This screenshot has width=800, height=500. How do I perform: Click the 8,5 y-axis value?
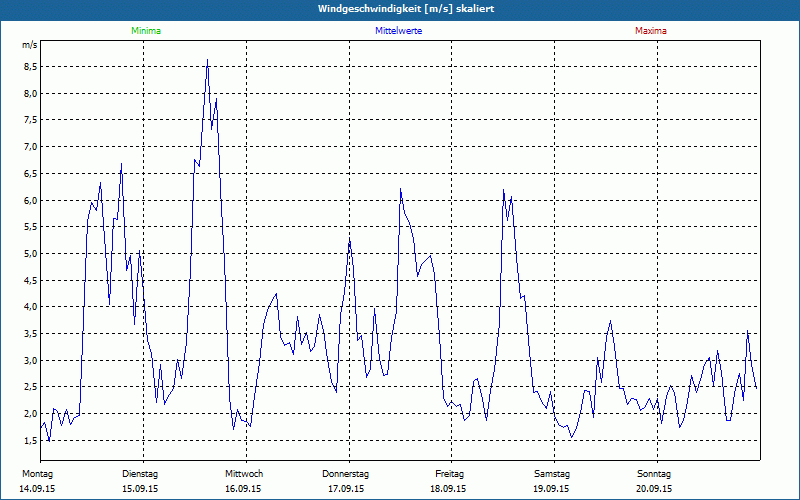[29, 67]
